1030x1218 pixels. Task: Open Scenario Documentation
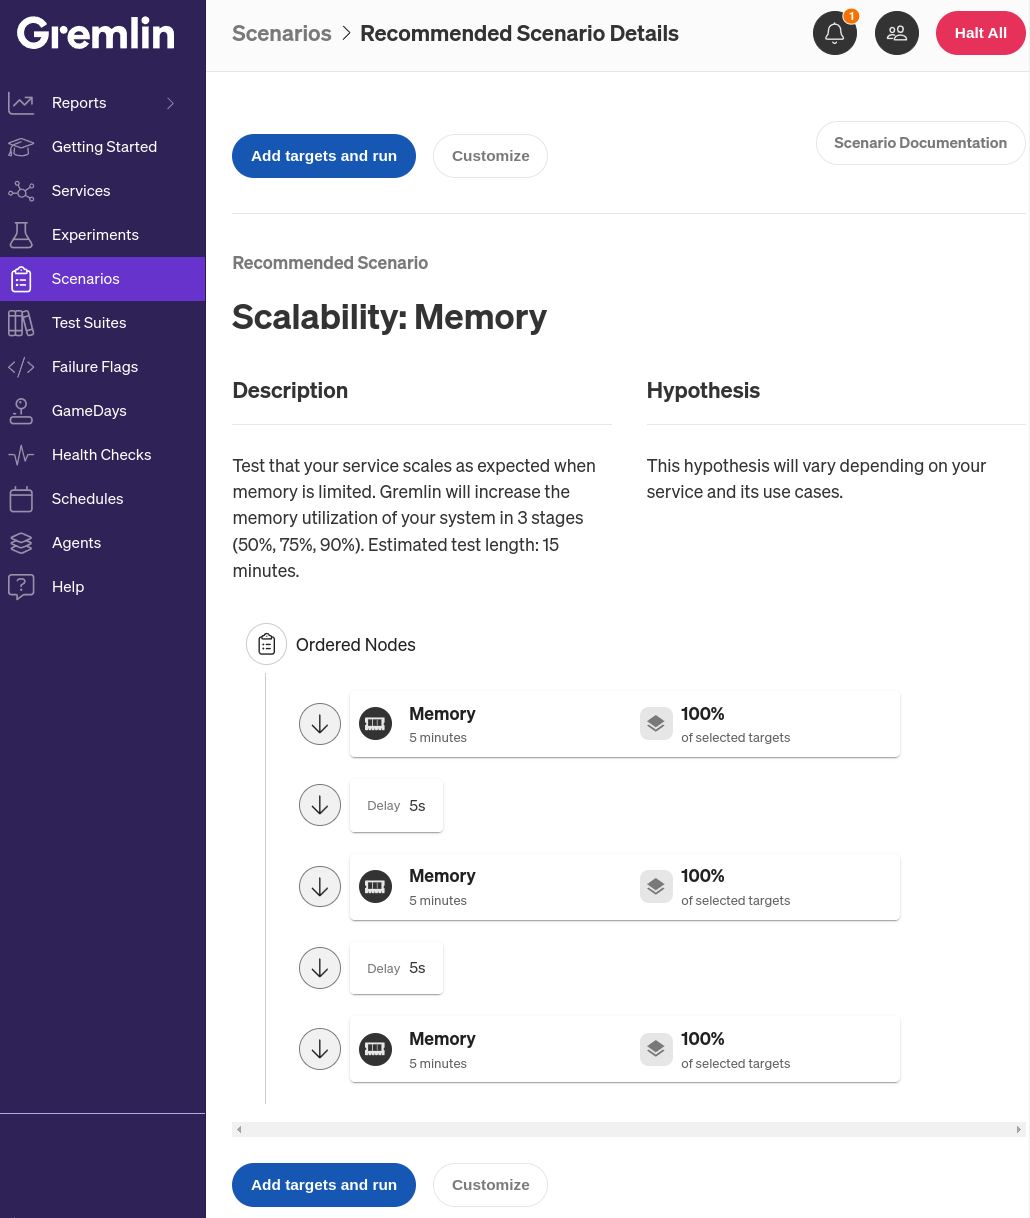pyautogui.click(x=921, y=143)
